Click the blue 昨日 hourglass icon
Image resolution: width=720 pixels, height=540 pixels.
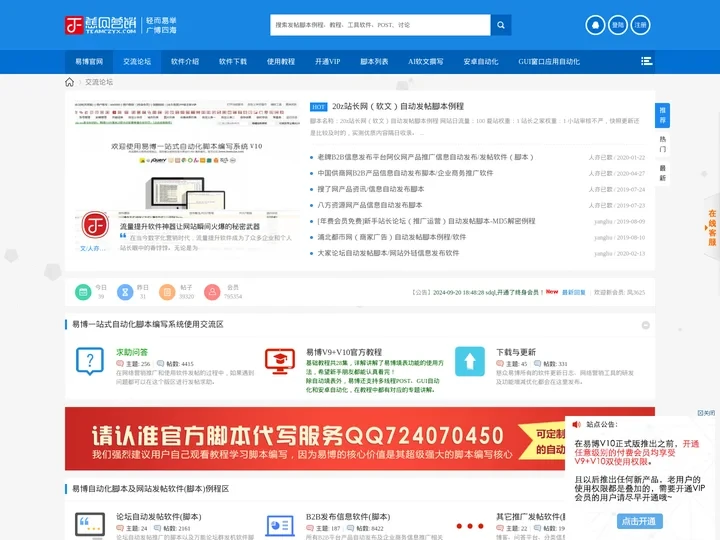125,292
